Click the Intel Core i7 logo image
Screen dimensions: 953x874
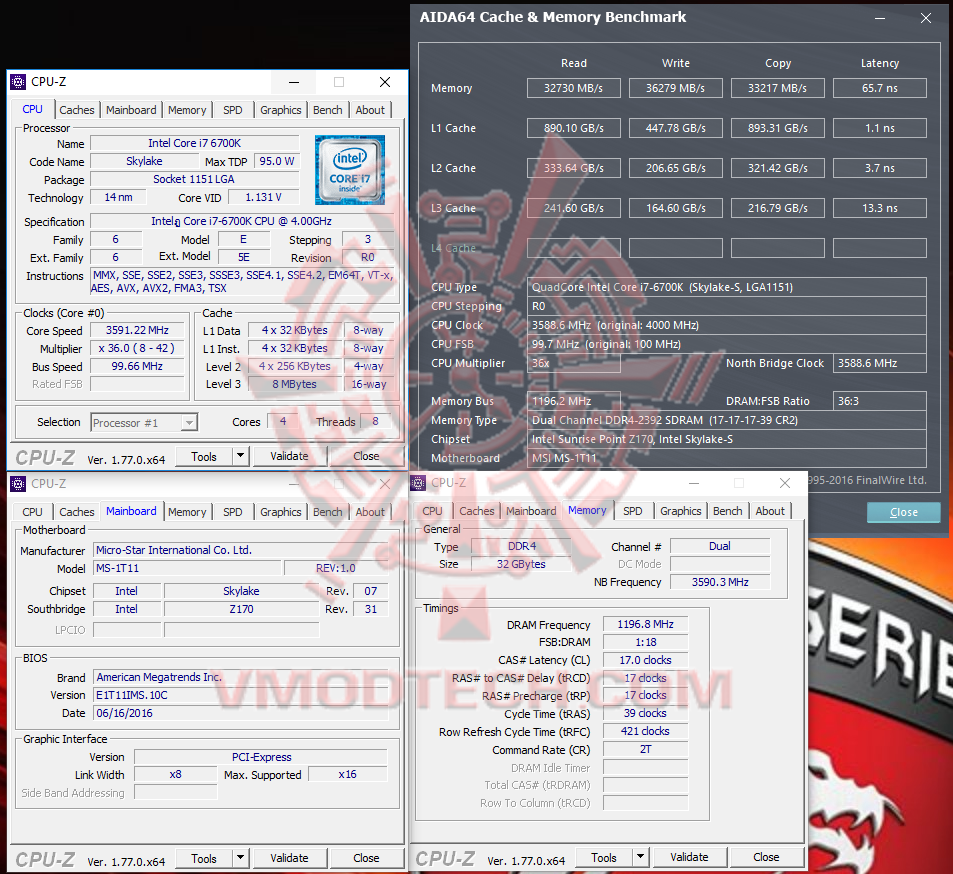(x=350, y=170)
